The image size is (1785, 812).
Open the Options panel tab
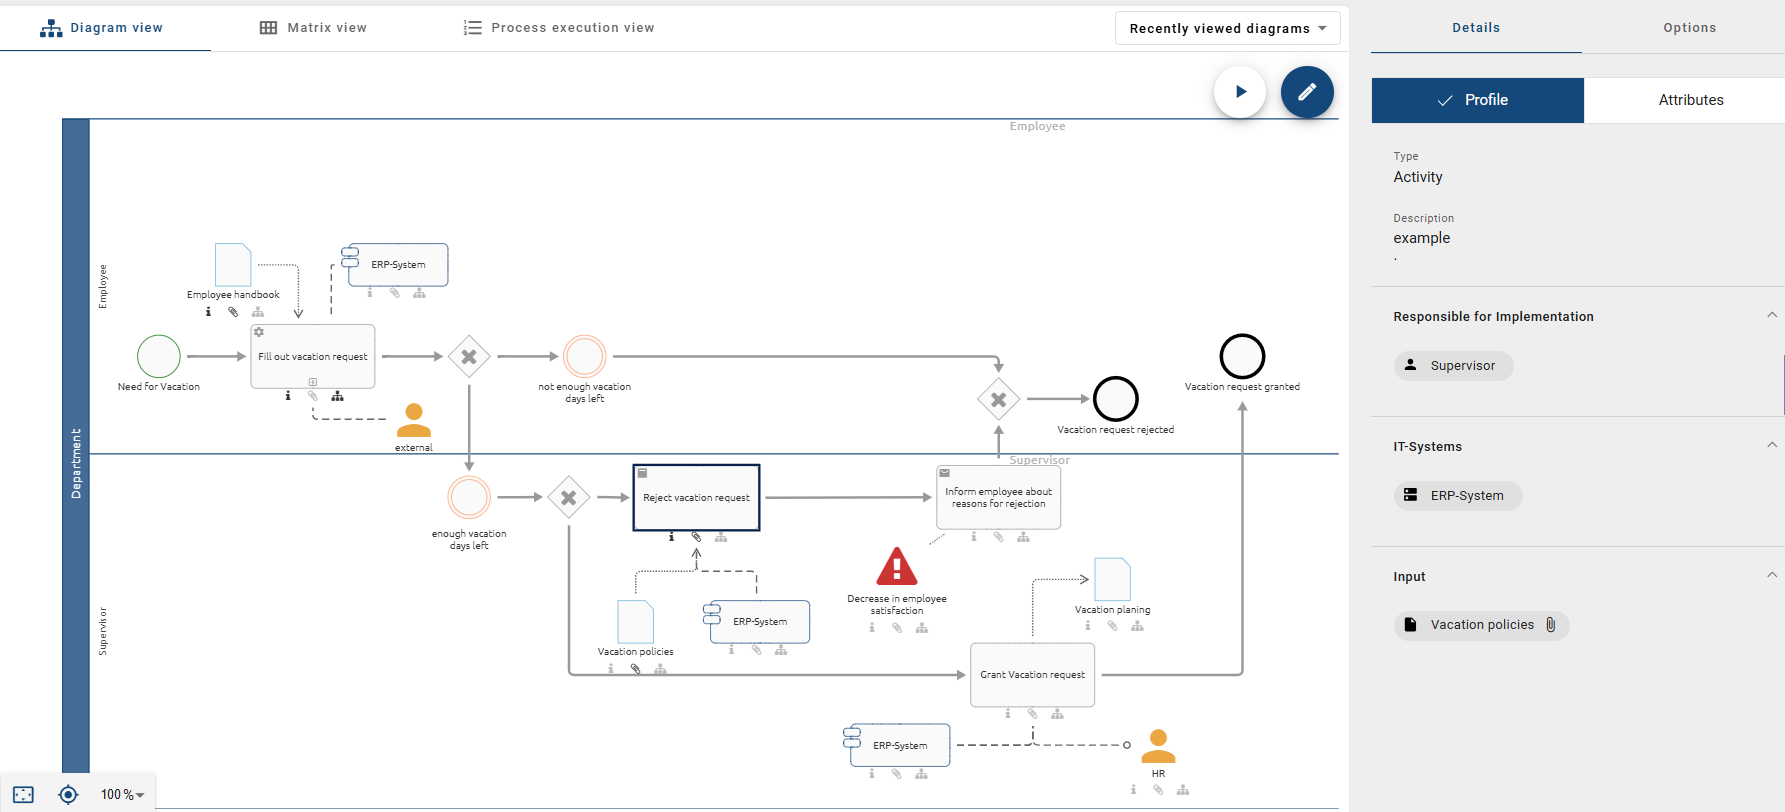click(x=1689, y=28)
